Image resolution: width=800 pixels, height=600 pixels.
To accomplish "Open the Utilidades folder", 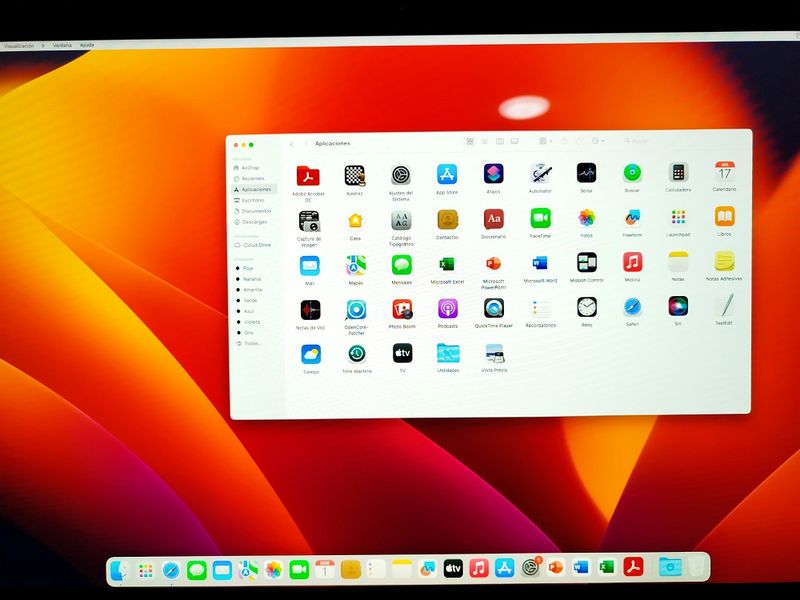I will (448, 353).
